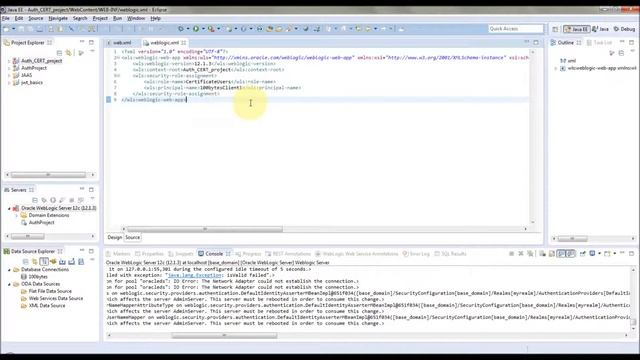Collapse Database Connections node
The width and height of the screenshot is (640, 360).
click(x=9, y=270)
